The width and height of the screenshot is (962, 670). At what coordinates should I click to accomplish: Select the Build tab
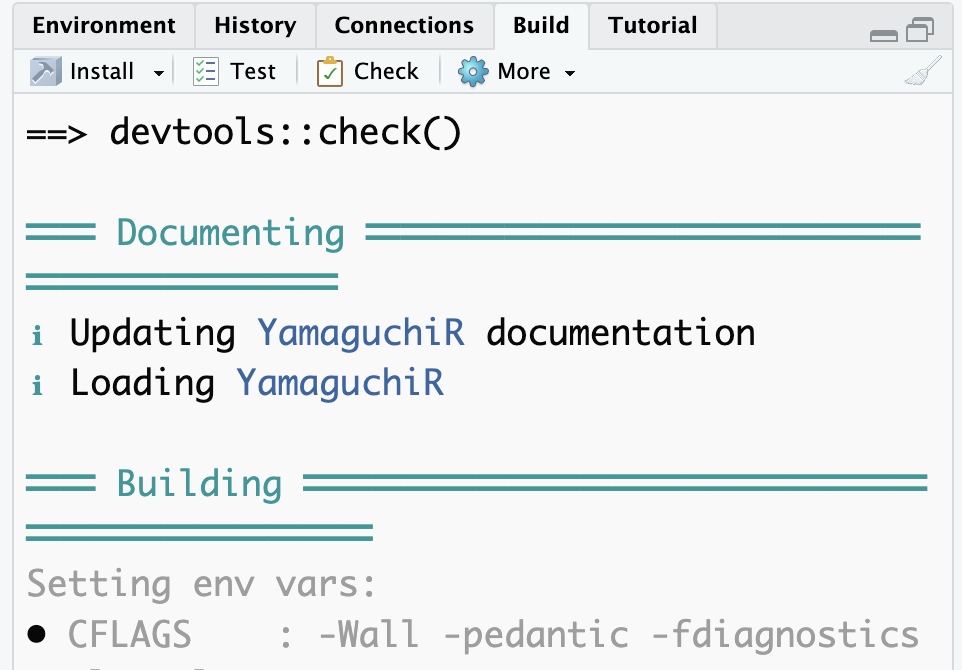click(x=541, y=25)
